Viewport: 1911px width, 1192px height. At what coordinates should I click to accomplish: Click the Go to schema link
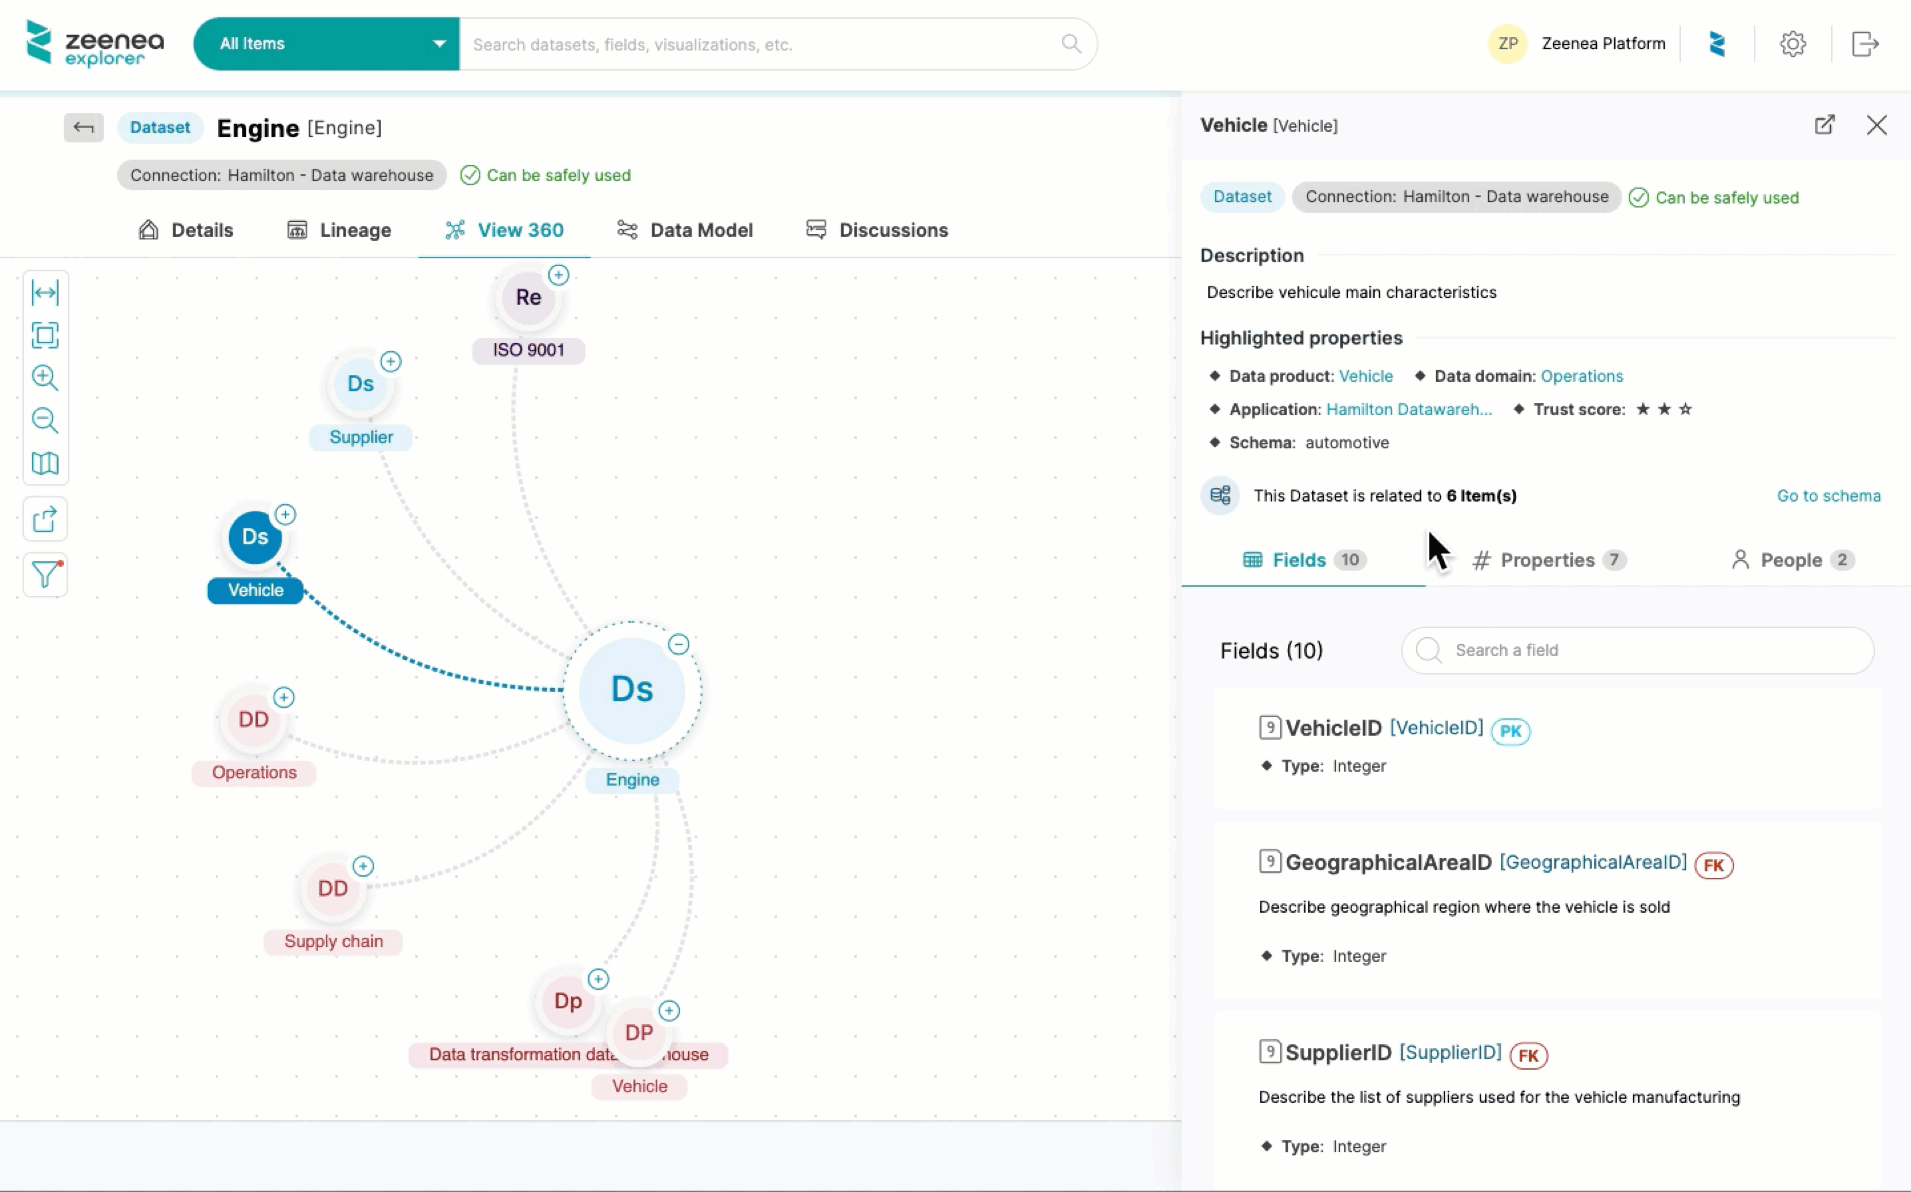(x=1828, y=496)
